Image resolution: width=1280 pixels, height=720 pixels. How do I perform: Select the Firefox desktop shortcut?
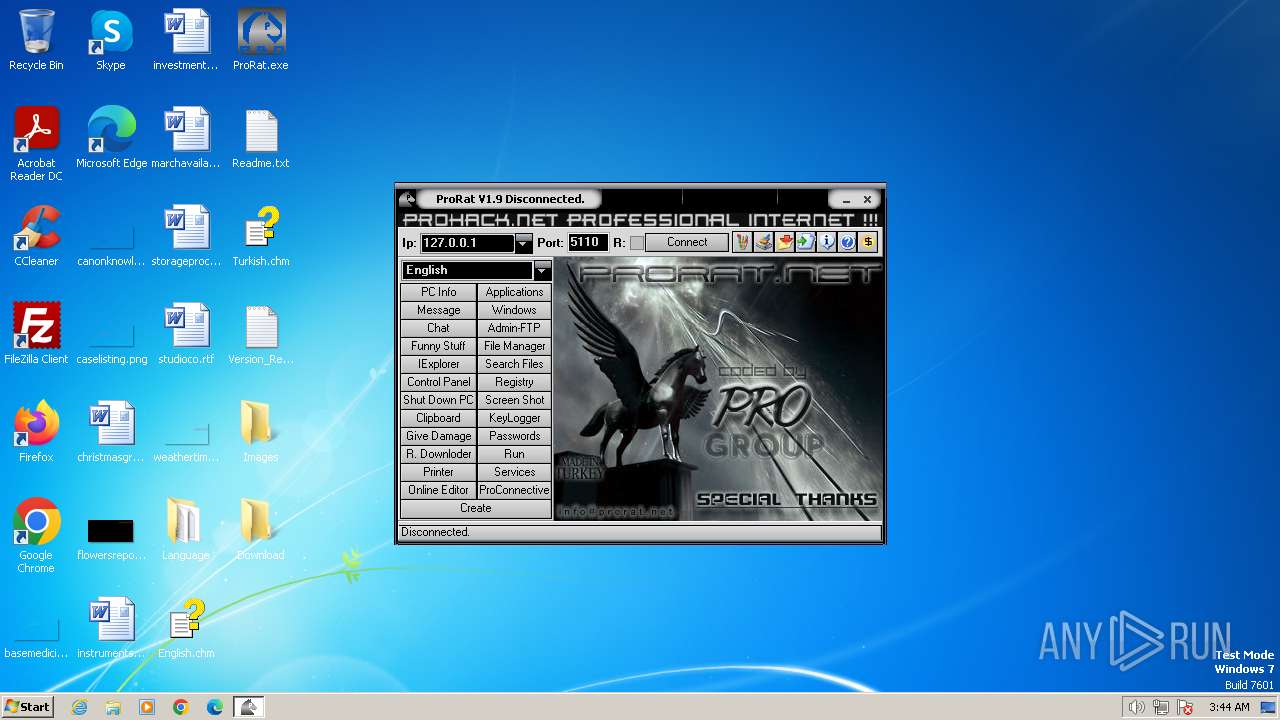(36, 433)
